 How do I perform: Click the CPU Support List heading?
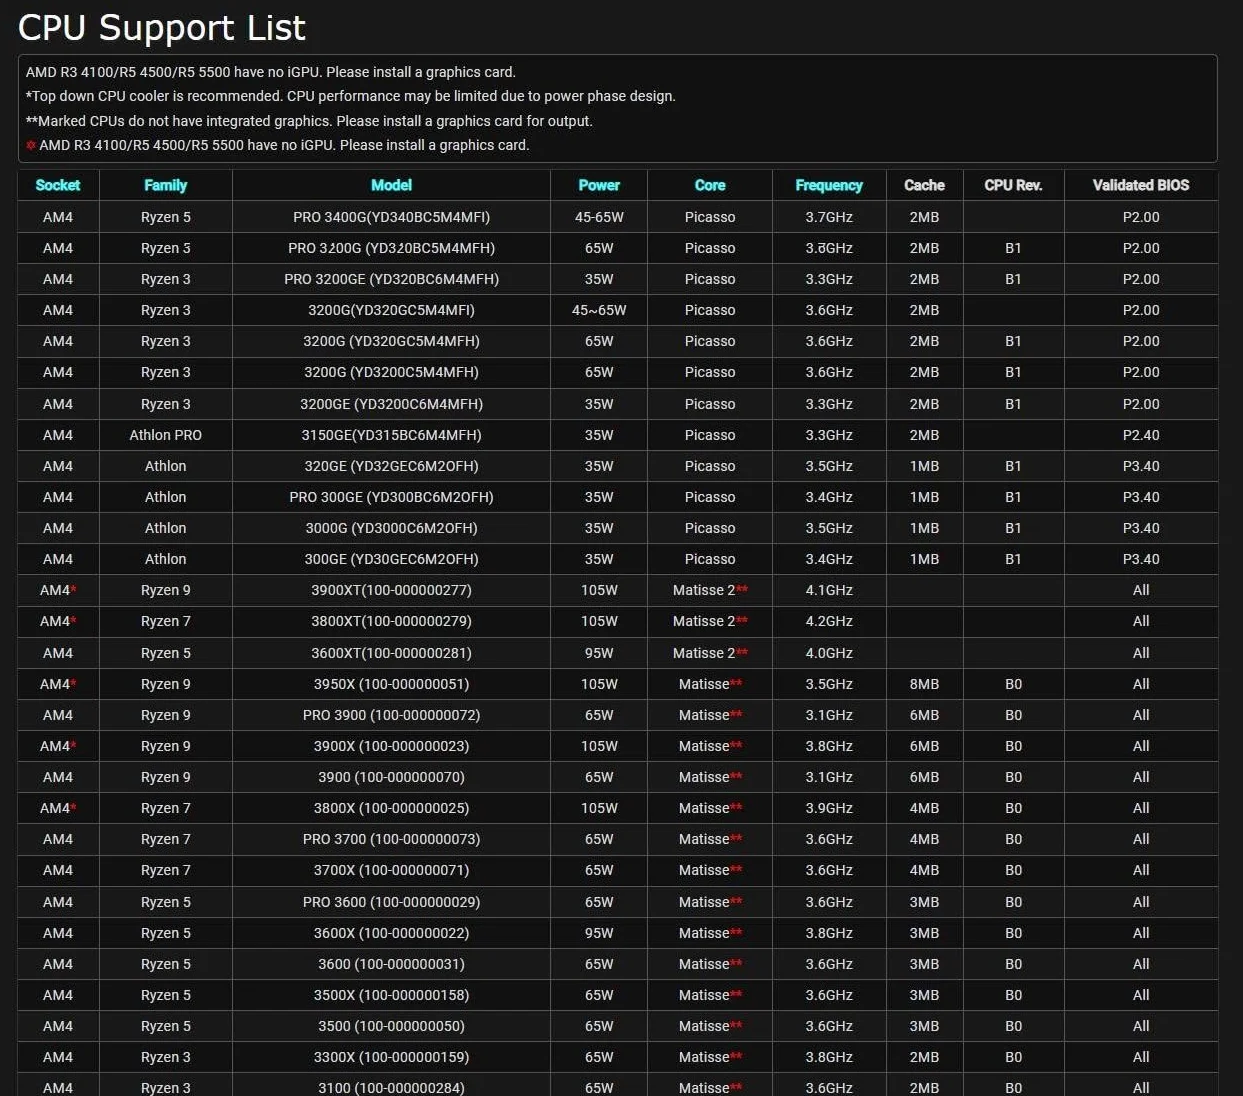tap(162, 28)
